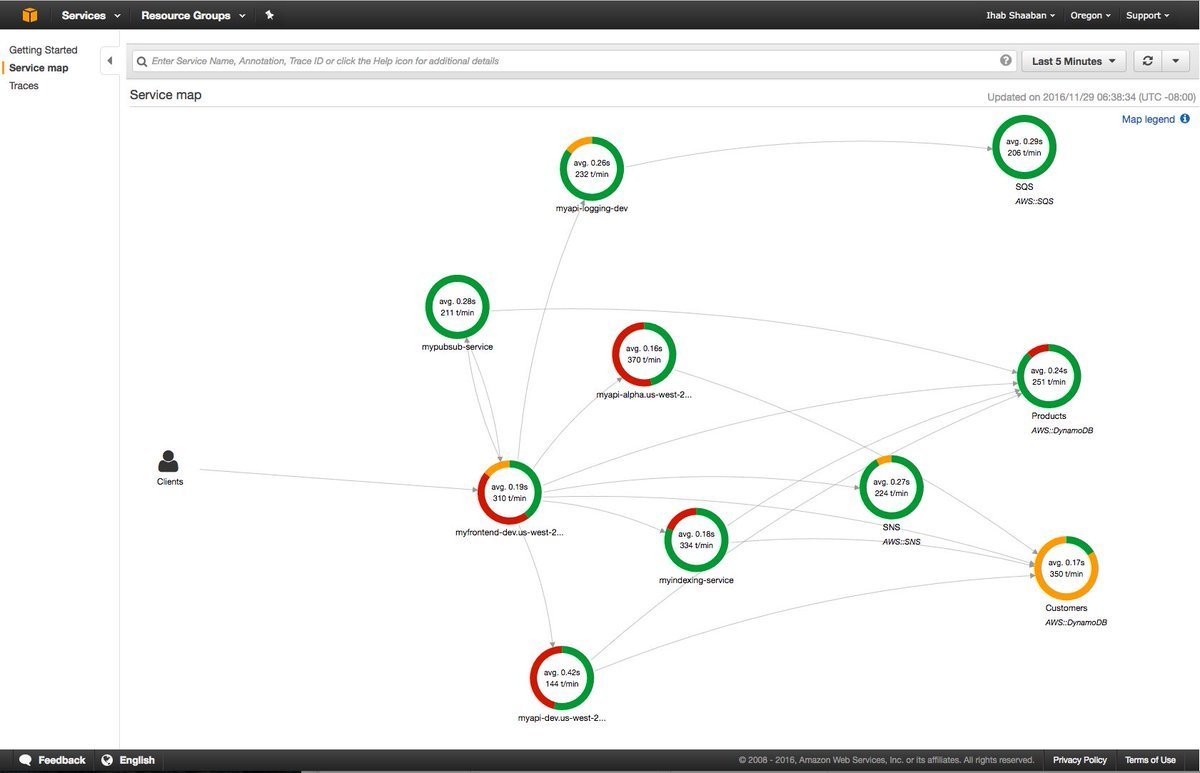Select the myfrontend-dev.us-west-2 node
This screenshot has height=773, width=1200.
click(x=509, y=492)
